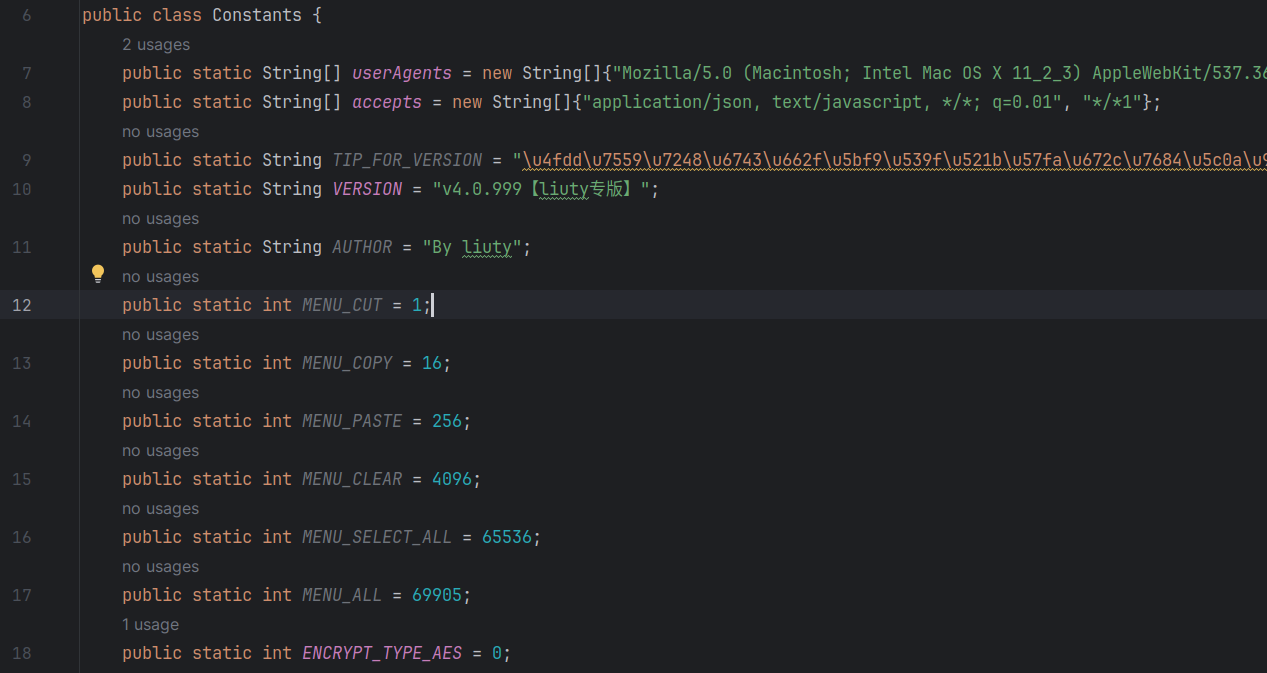Click gutter line number 8
Viewport: 1267px width, 673px height.
tap(26, 103)
